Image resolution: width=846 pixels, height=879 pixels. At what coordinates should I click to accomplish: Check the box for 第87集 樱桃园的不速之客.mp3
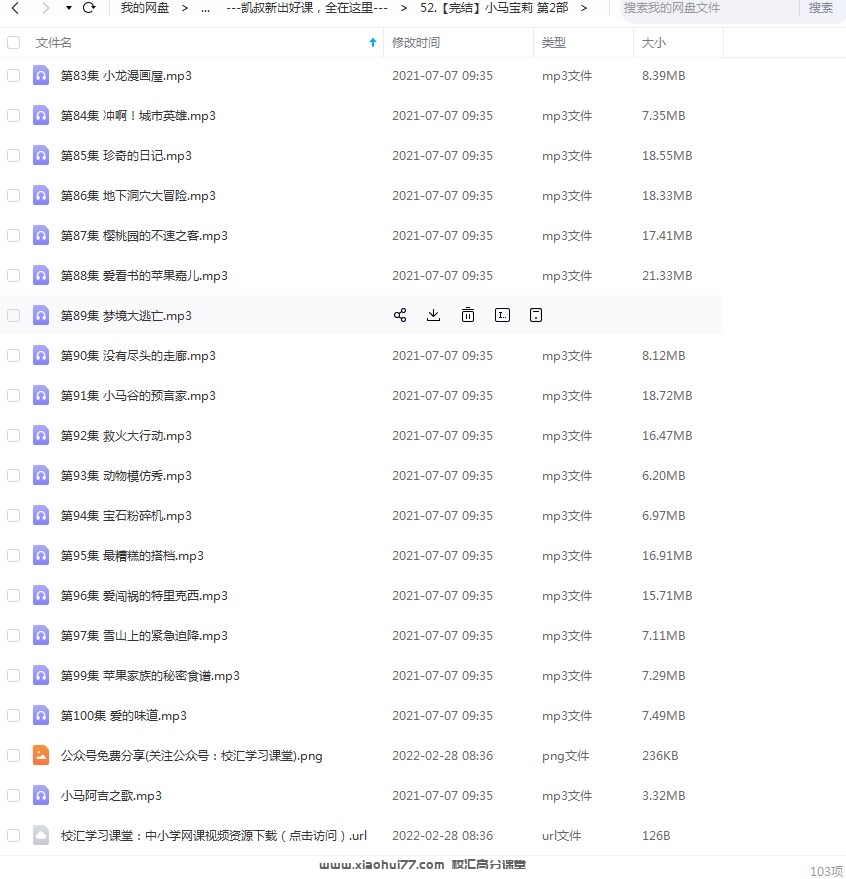[13, 235]
